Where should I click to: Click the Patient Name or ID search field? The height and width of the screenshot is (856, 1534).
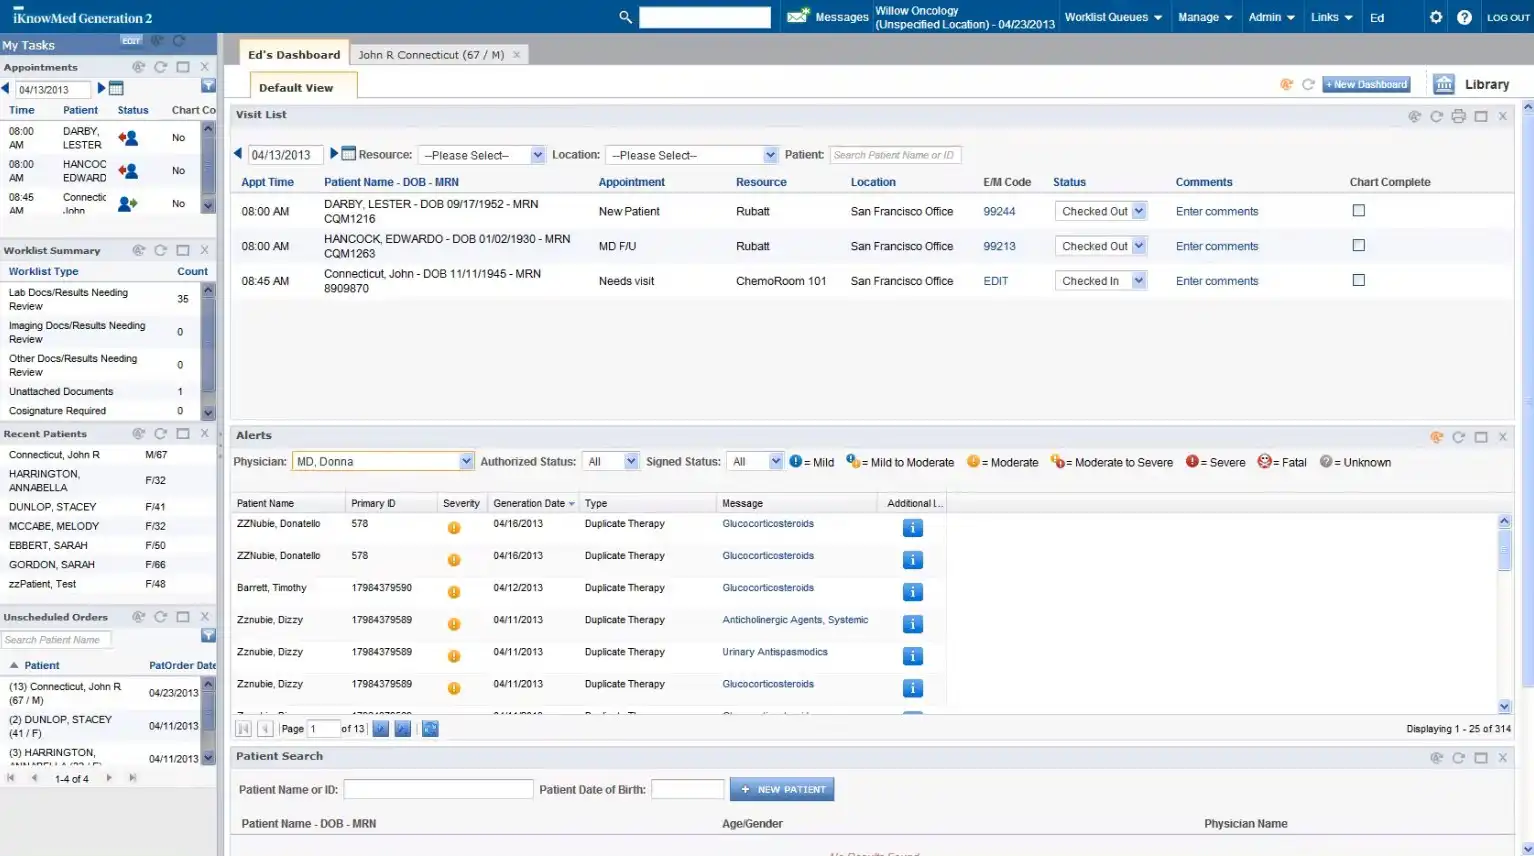(437, 789)
